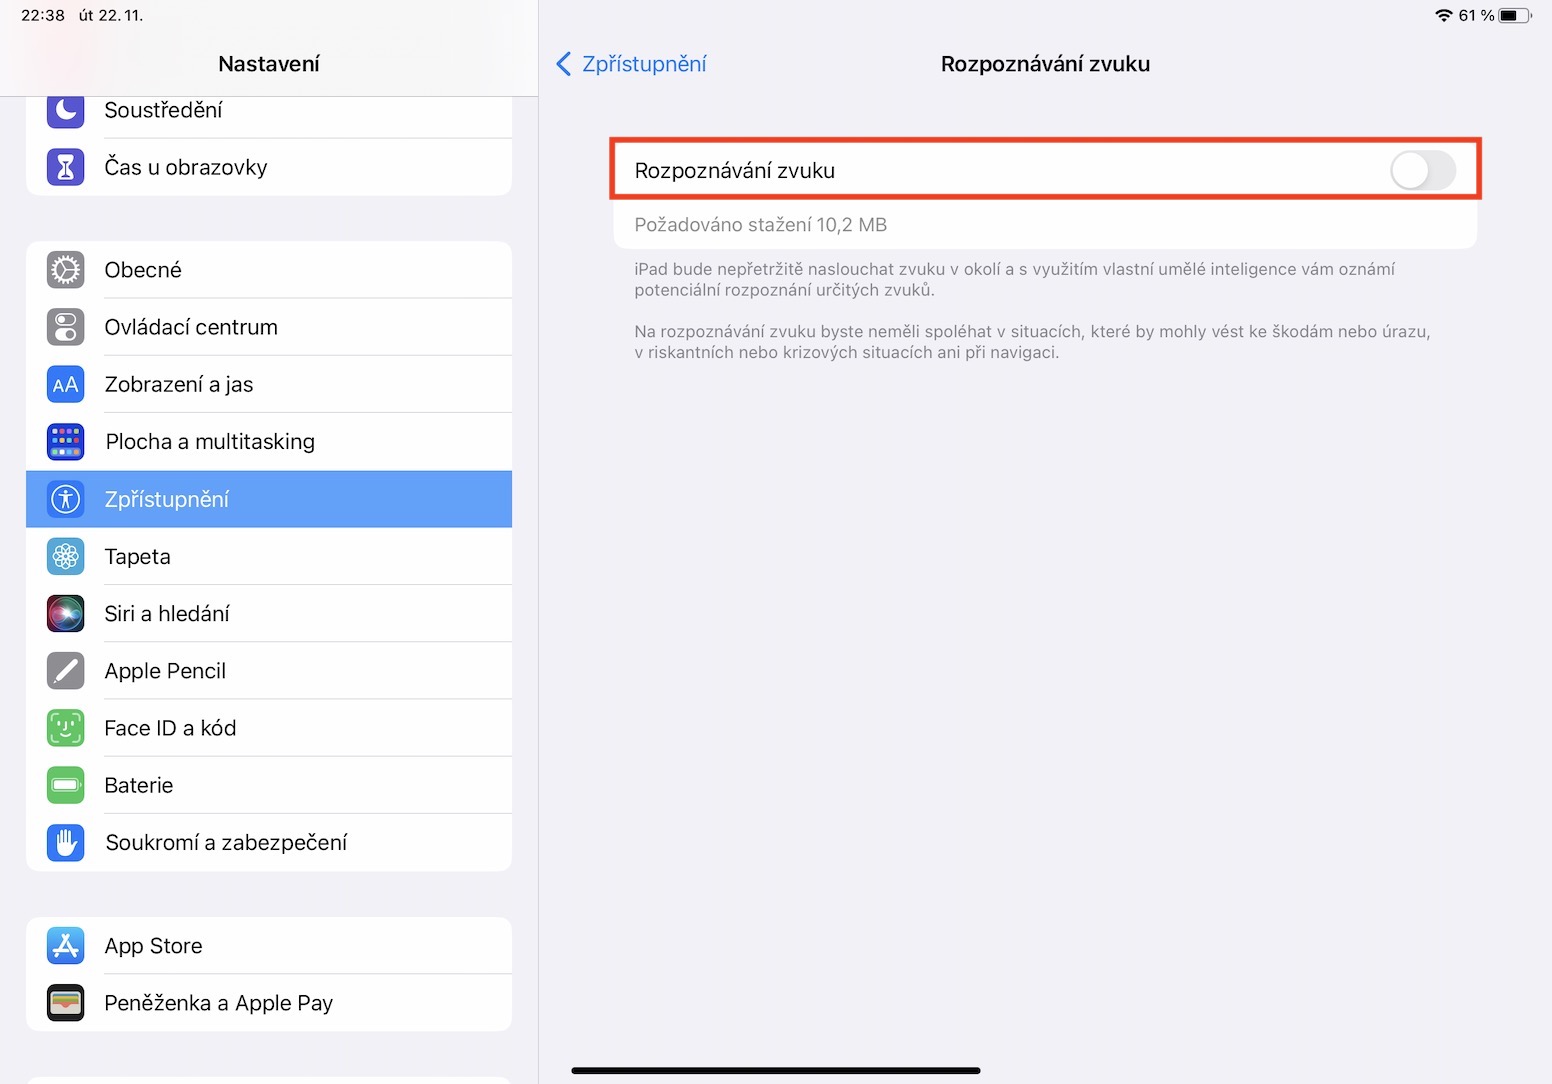Tap the Ovládací centrum icon
The image size is (1552, 1084).
click(66, 327)
